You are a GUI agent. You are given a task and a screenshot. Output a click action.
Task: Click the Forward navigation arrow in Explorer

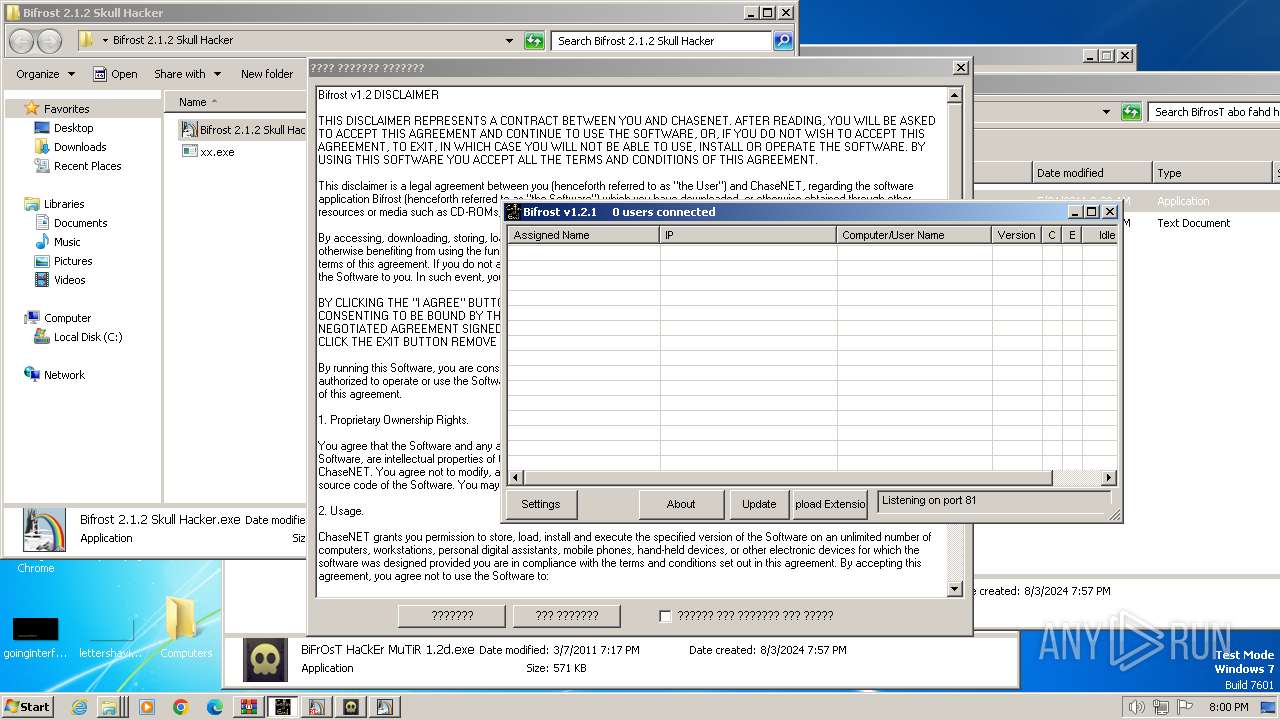(x=49, y=41)
